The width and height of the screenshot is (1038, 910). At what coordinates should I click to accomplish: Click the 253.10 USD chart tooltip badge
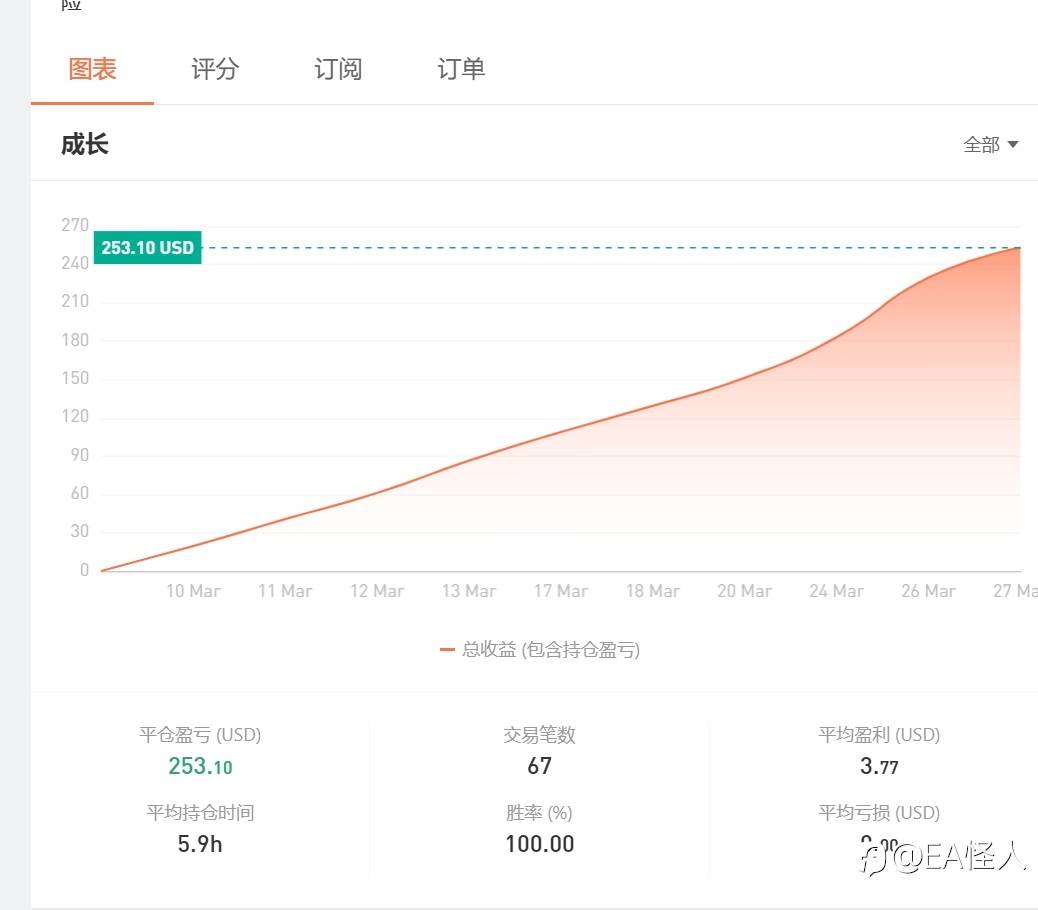click(146, 247)
